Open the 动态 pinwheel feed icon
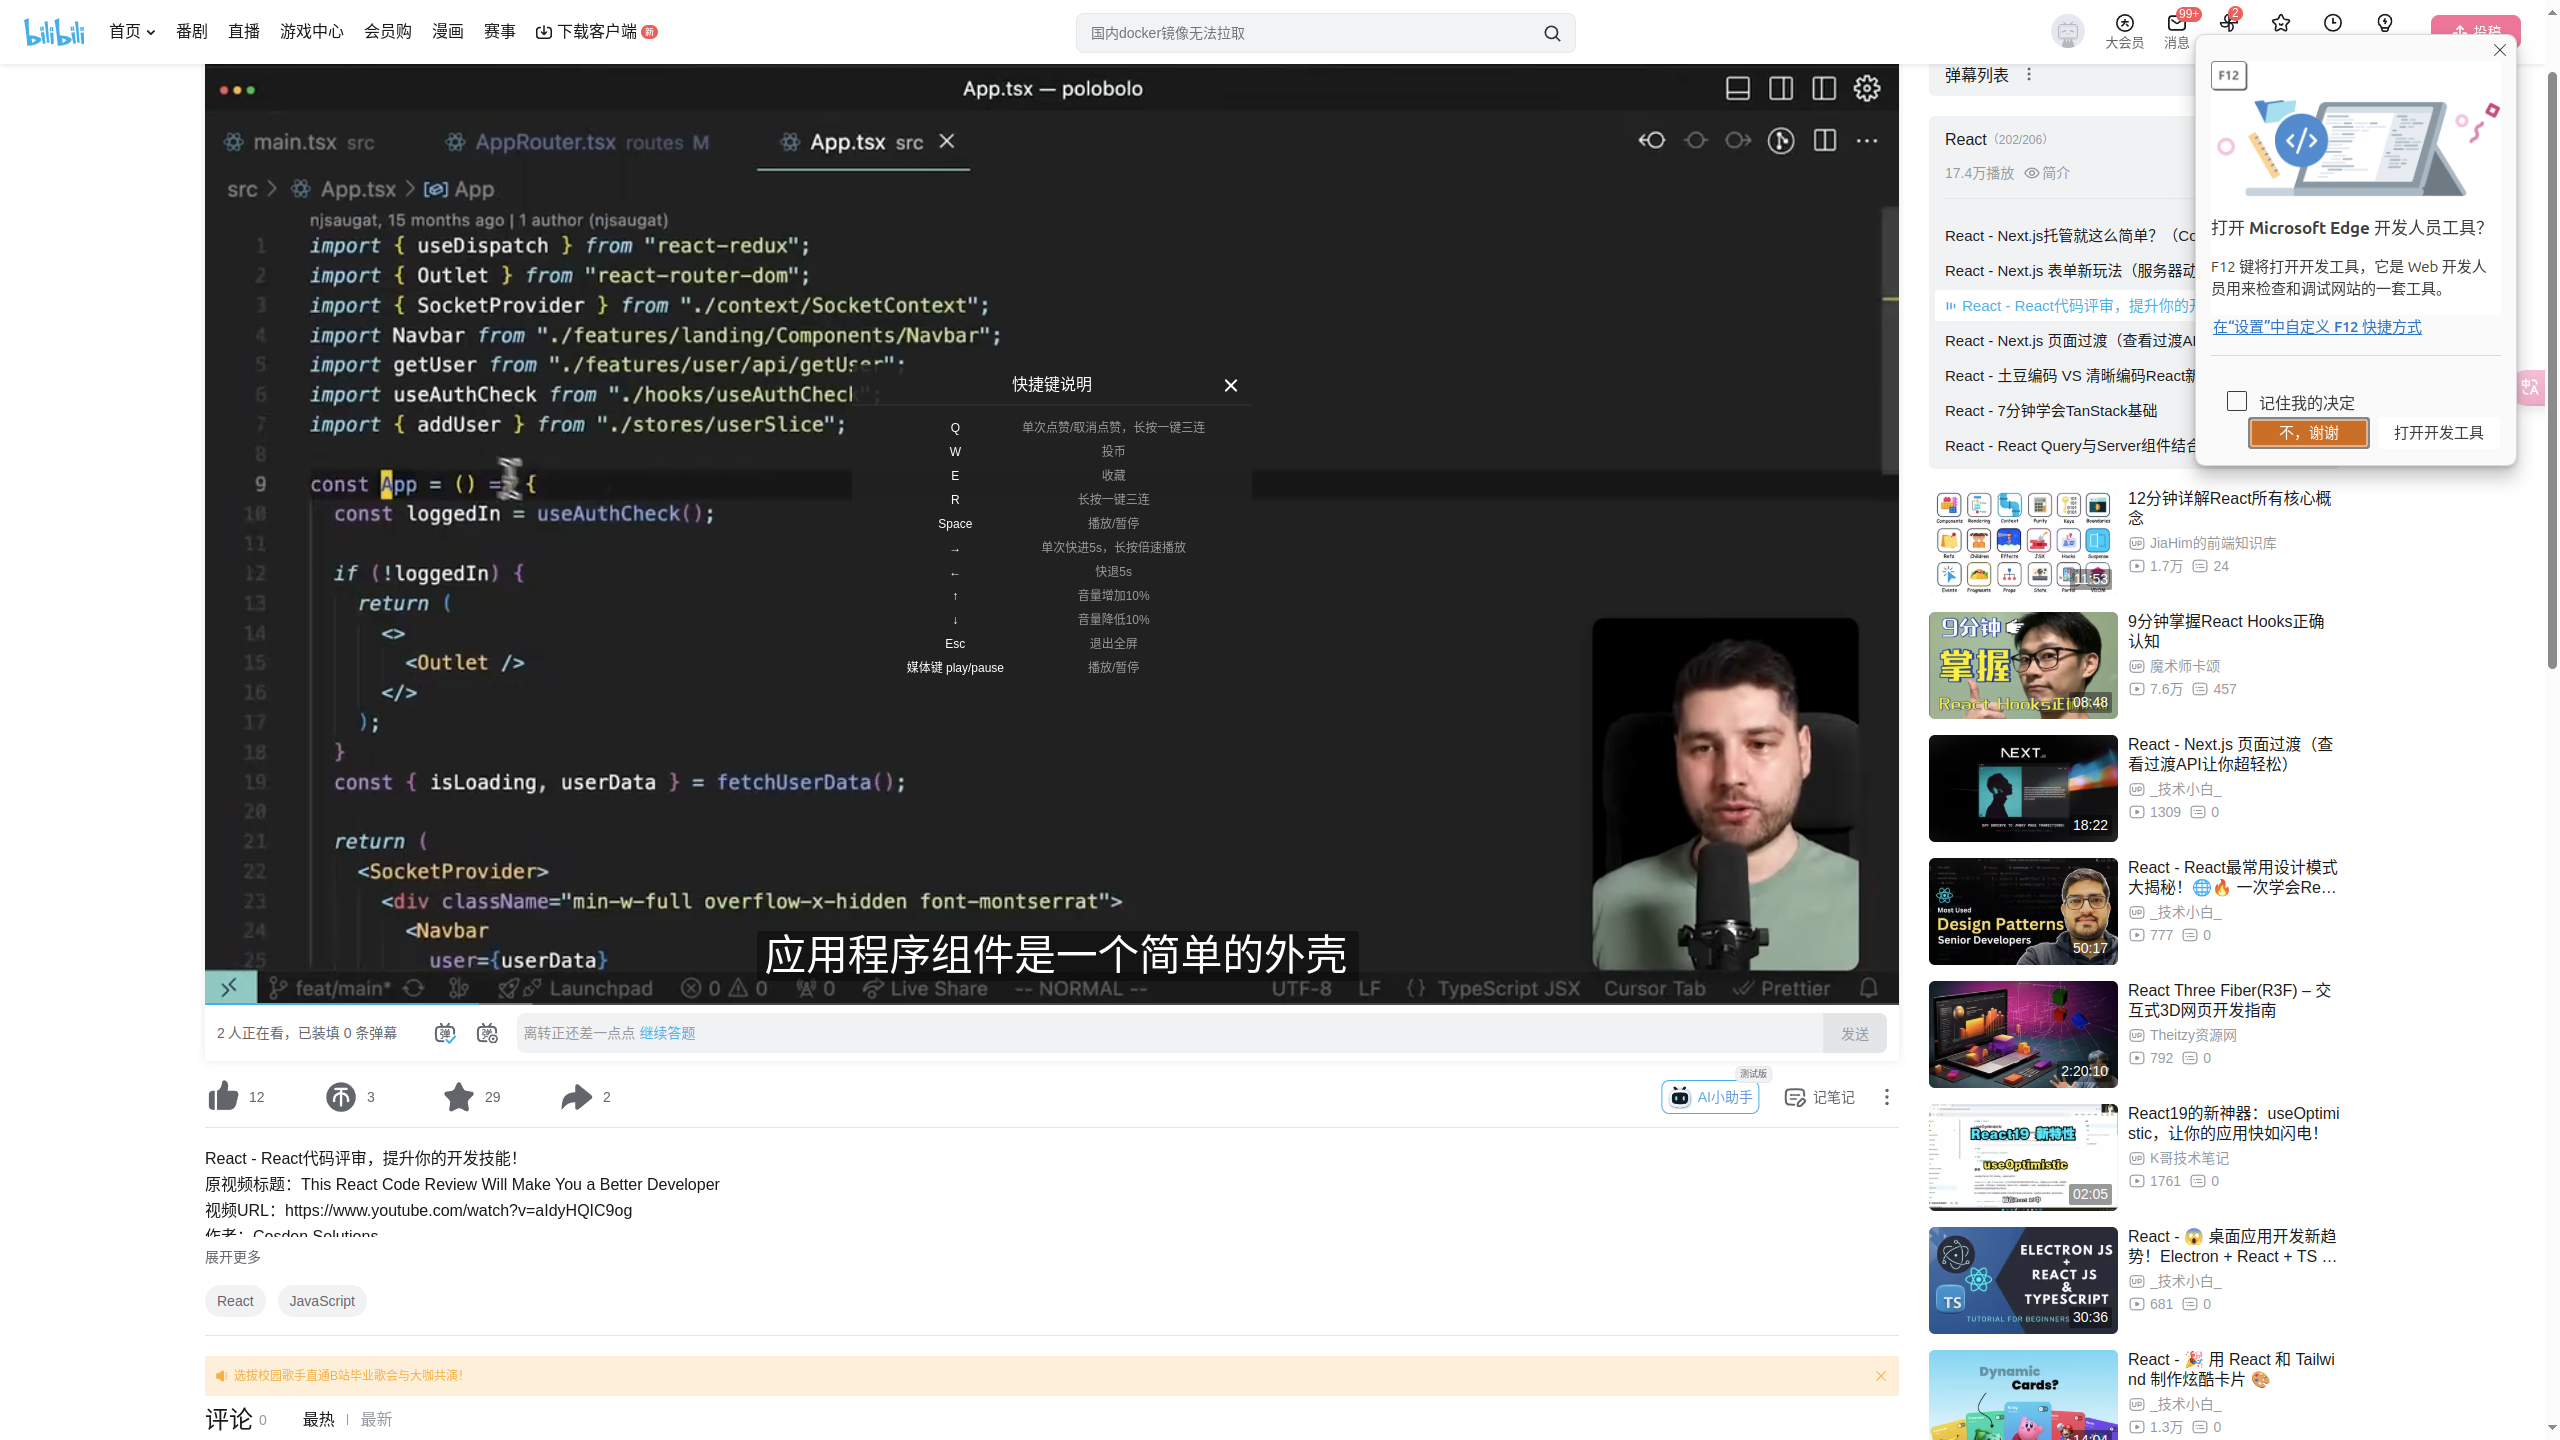Screen dimensions: 2560x1440 pos(2228,23)
